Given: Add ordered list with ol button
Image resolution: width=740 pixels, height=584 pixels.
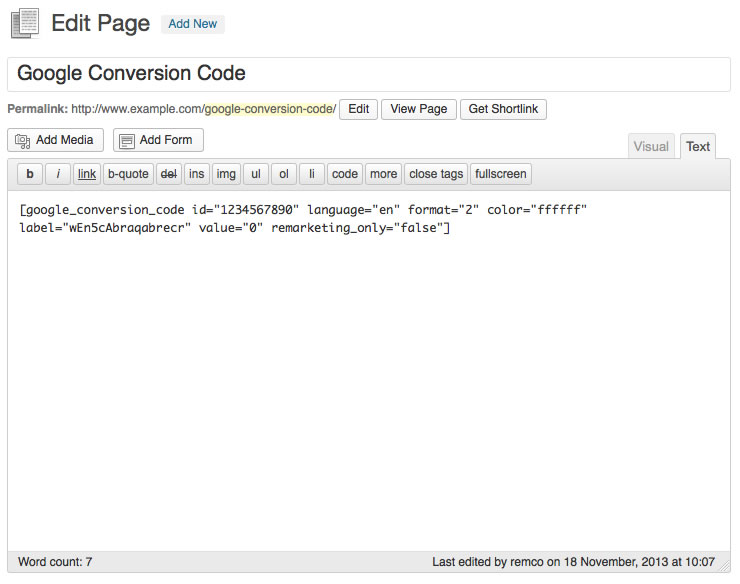Looking at the screenshot, I should [284, 174].
